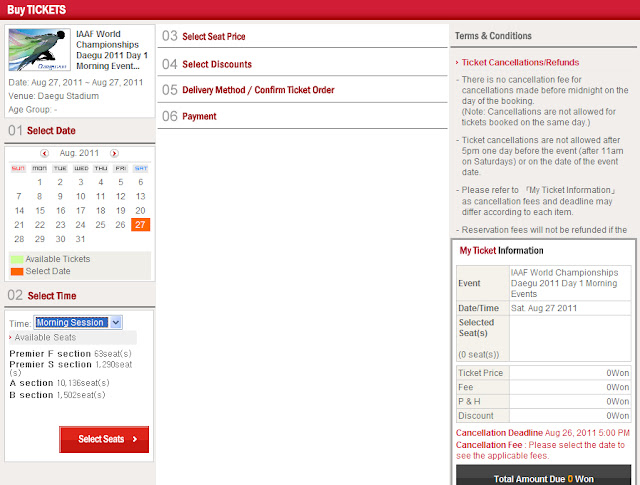The width and height of the screenshot is (640, 485).
Task: Click the Aug. 2011 month label
Action: click(x=79, y=153)
